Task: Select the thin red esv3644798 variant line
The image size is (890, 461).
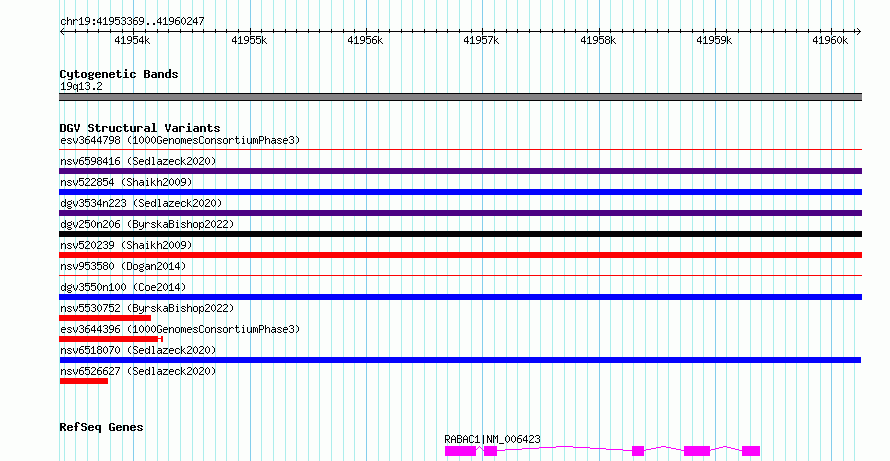Action: pyautogui.click(x=460, y=149)
